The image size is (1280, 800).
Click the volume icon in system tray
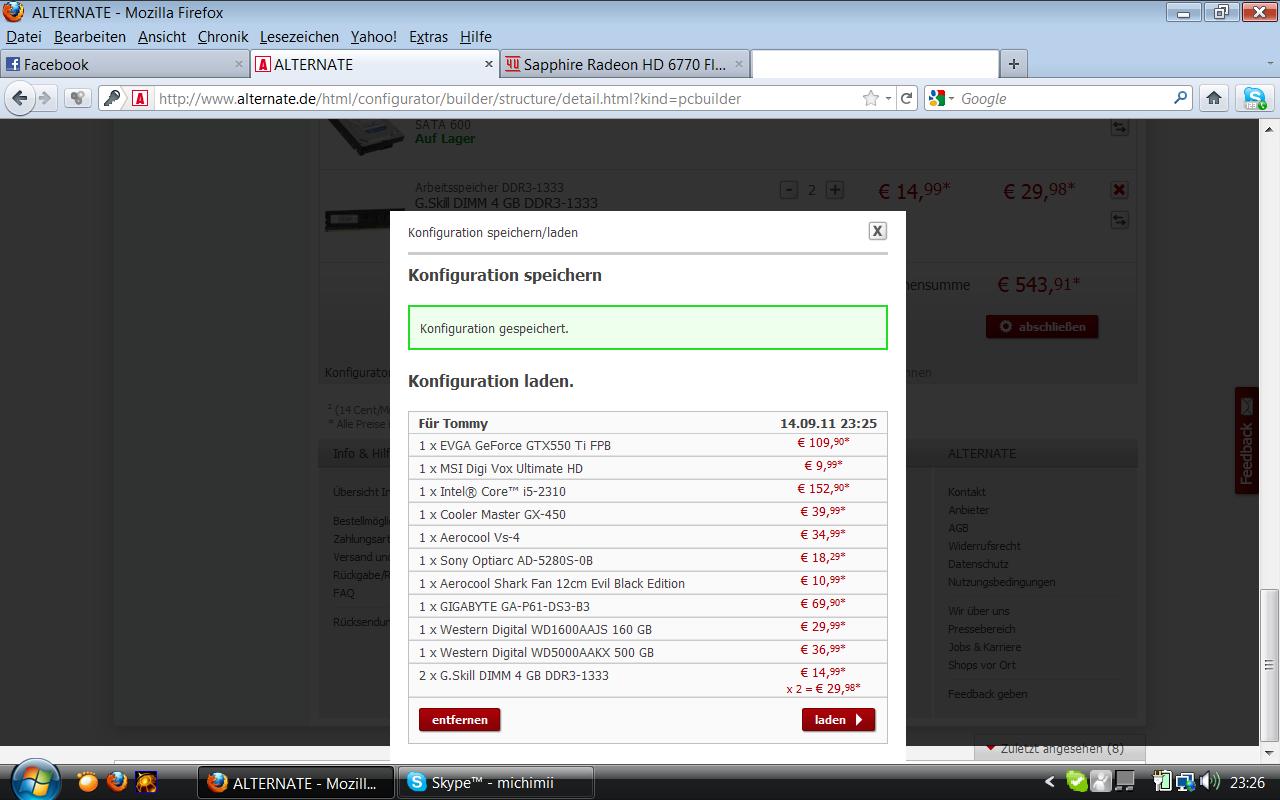point(1209,782)
